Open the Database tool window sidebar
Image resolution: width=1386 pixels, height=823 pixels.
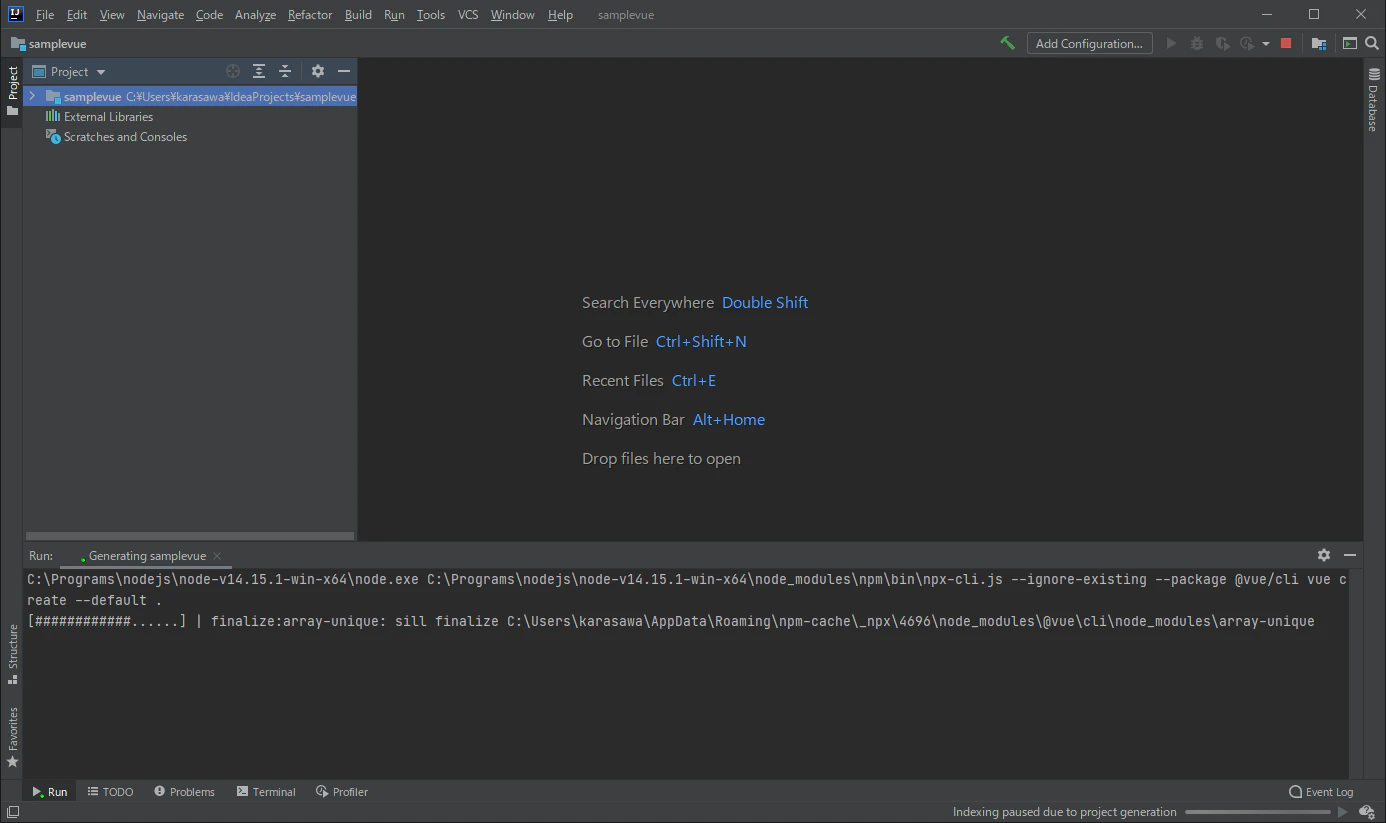tap(1374, 100)
